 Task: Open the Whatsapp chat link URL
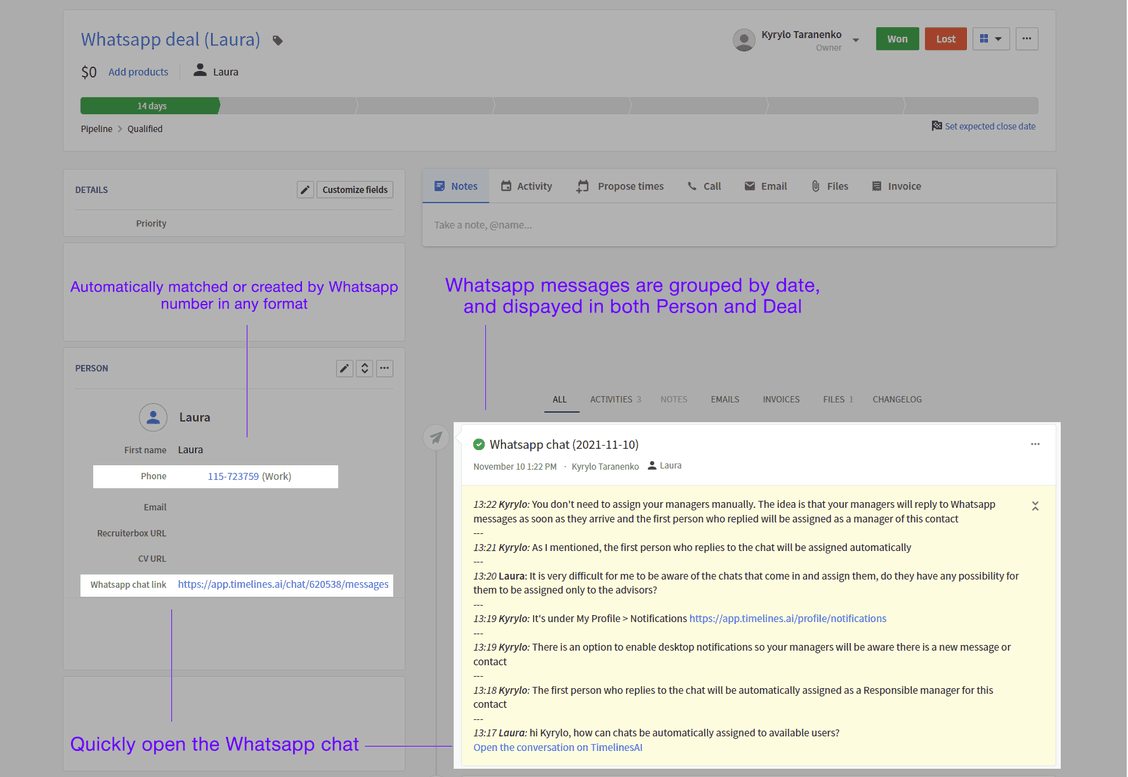(x=283, y=584)
